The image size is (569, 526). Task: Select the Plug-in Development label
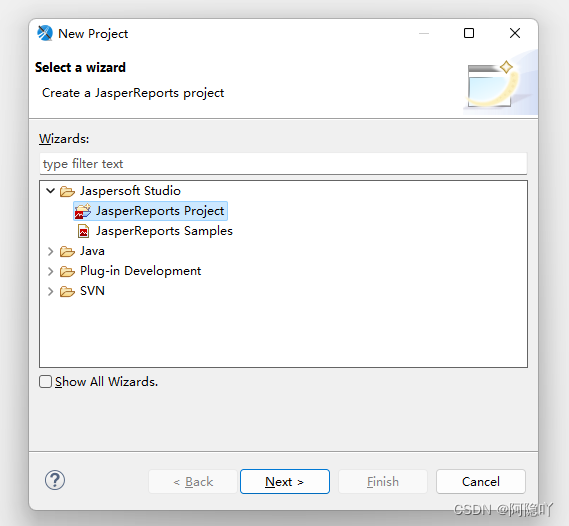click(x=140, y=271)
